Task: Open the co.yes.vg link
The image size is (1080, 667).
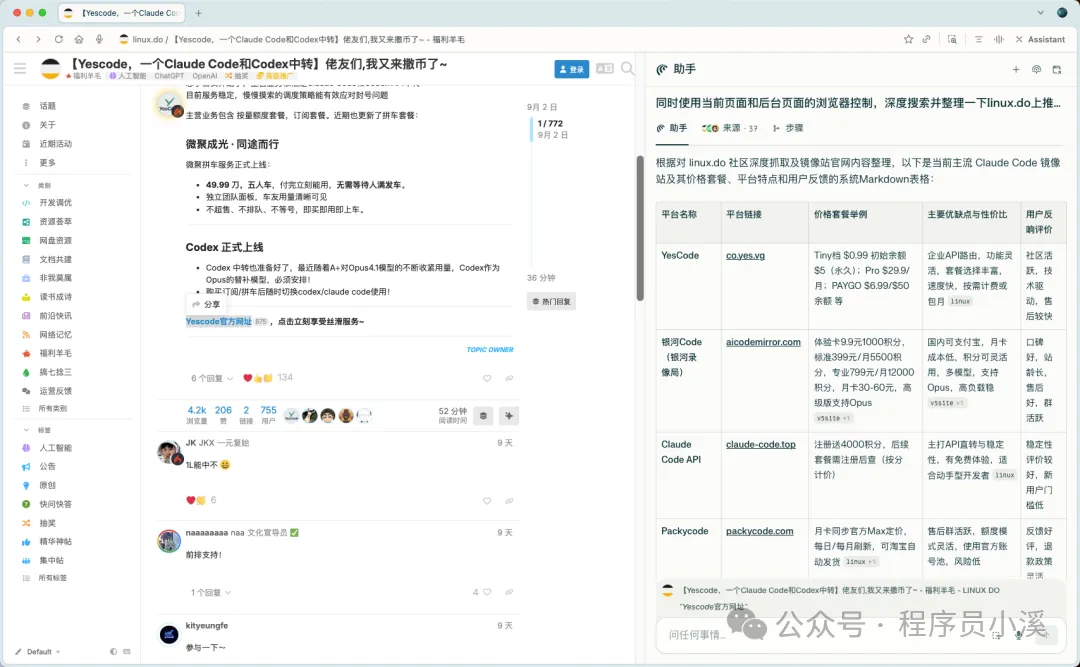Action: (745, 255)
